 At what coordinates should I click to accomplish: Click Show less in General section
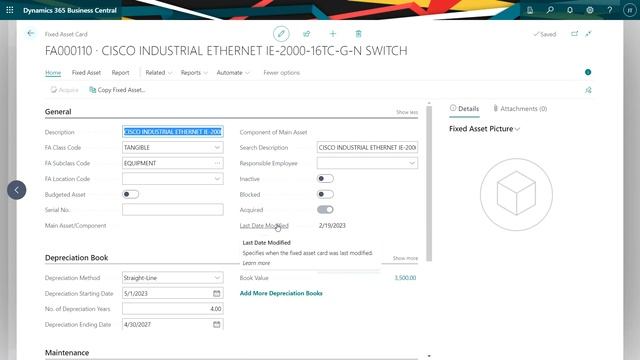(407, 112)
